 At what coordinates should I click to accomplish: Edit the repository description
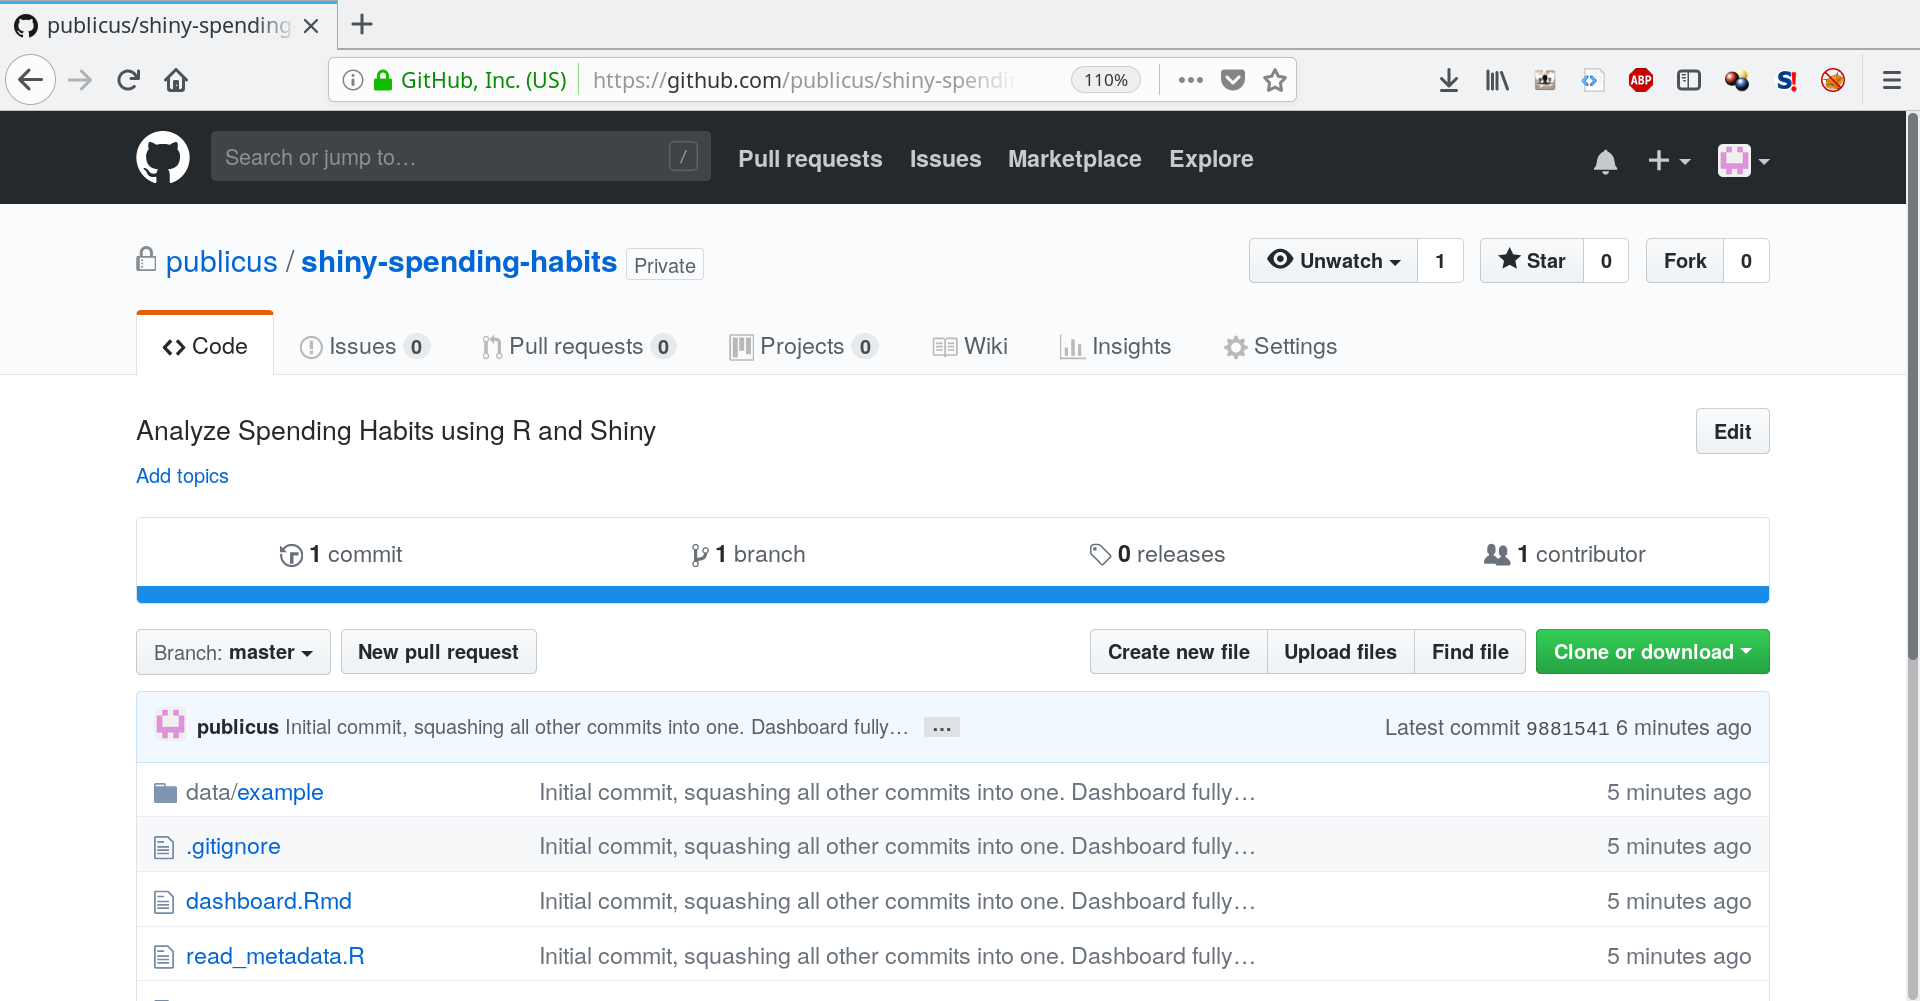(x=1732, y=431)
